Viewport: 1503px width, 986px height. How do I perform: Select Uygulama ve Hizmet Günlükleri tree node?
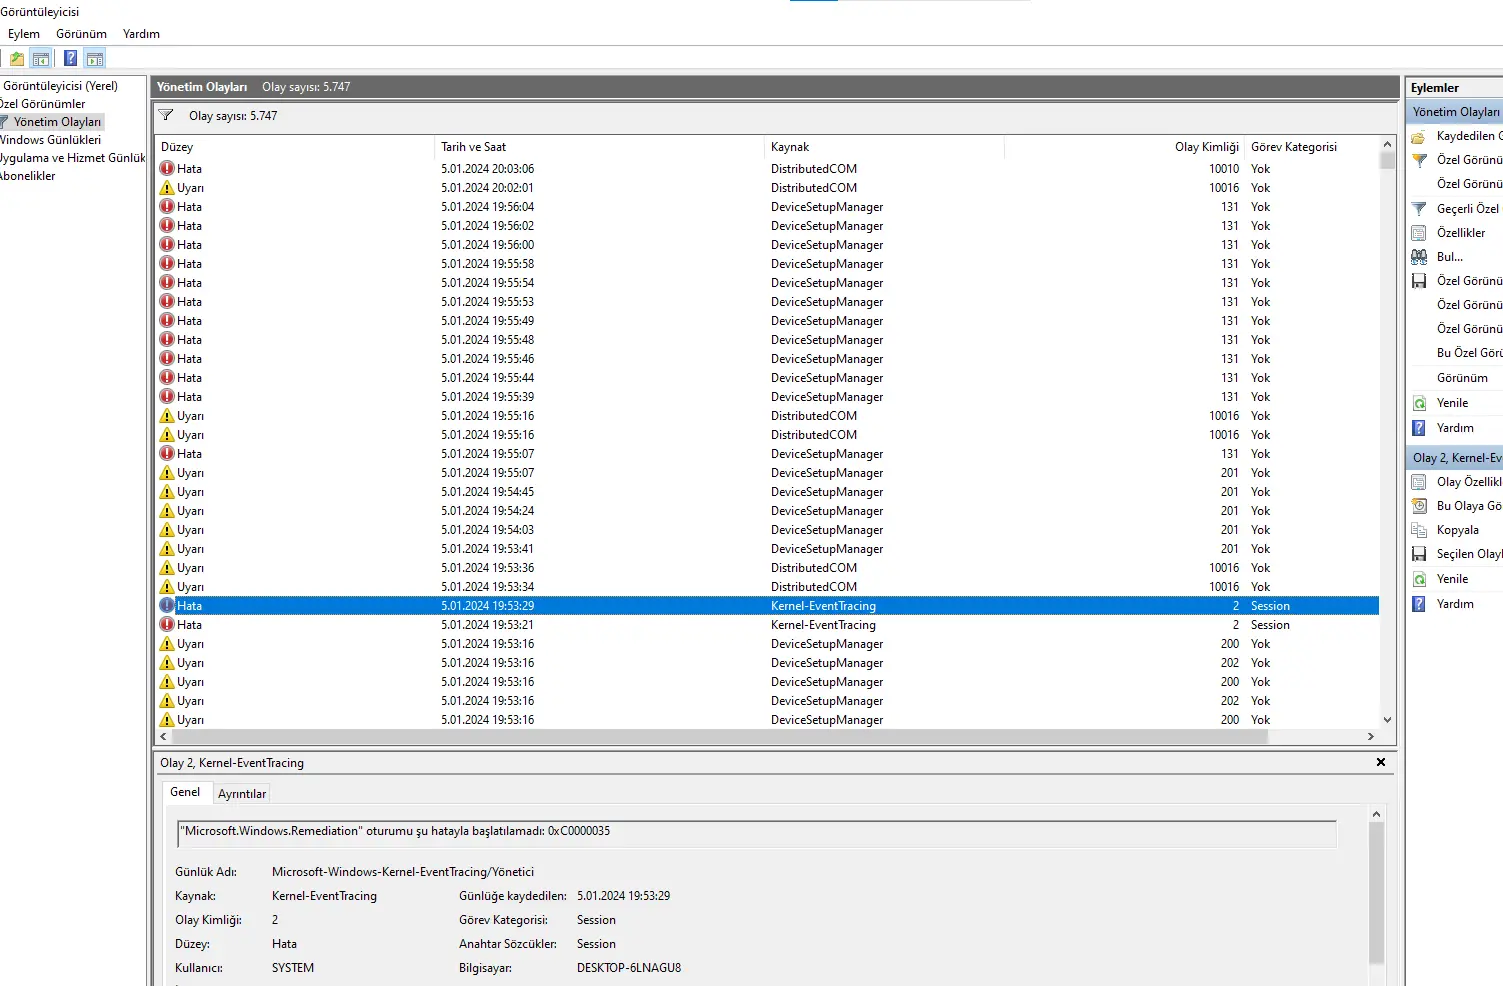click(73, 158)
